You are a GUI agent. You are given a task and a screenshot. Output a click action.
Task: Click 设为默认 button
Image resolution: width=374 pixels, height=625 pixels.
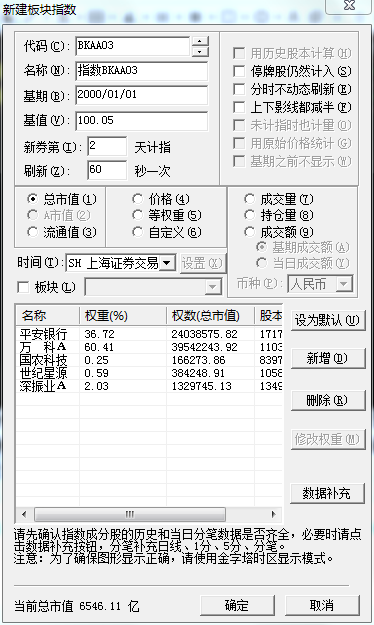coord(327,320)
